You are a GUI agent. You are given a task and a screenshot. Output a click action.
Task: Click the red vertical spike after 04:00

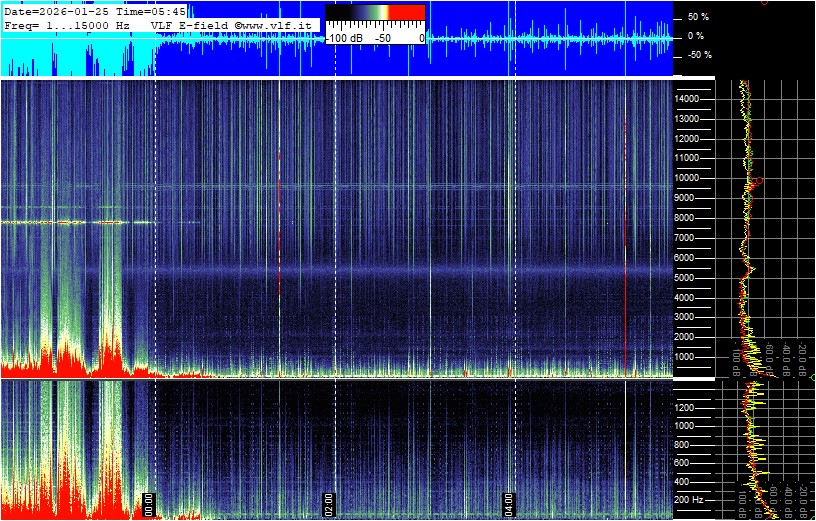click(x=625, y=240)
